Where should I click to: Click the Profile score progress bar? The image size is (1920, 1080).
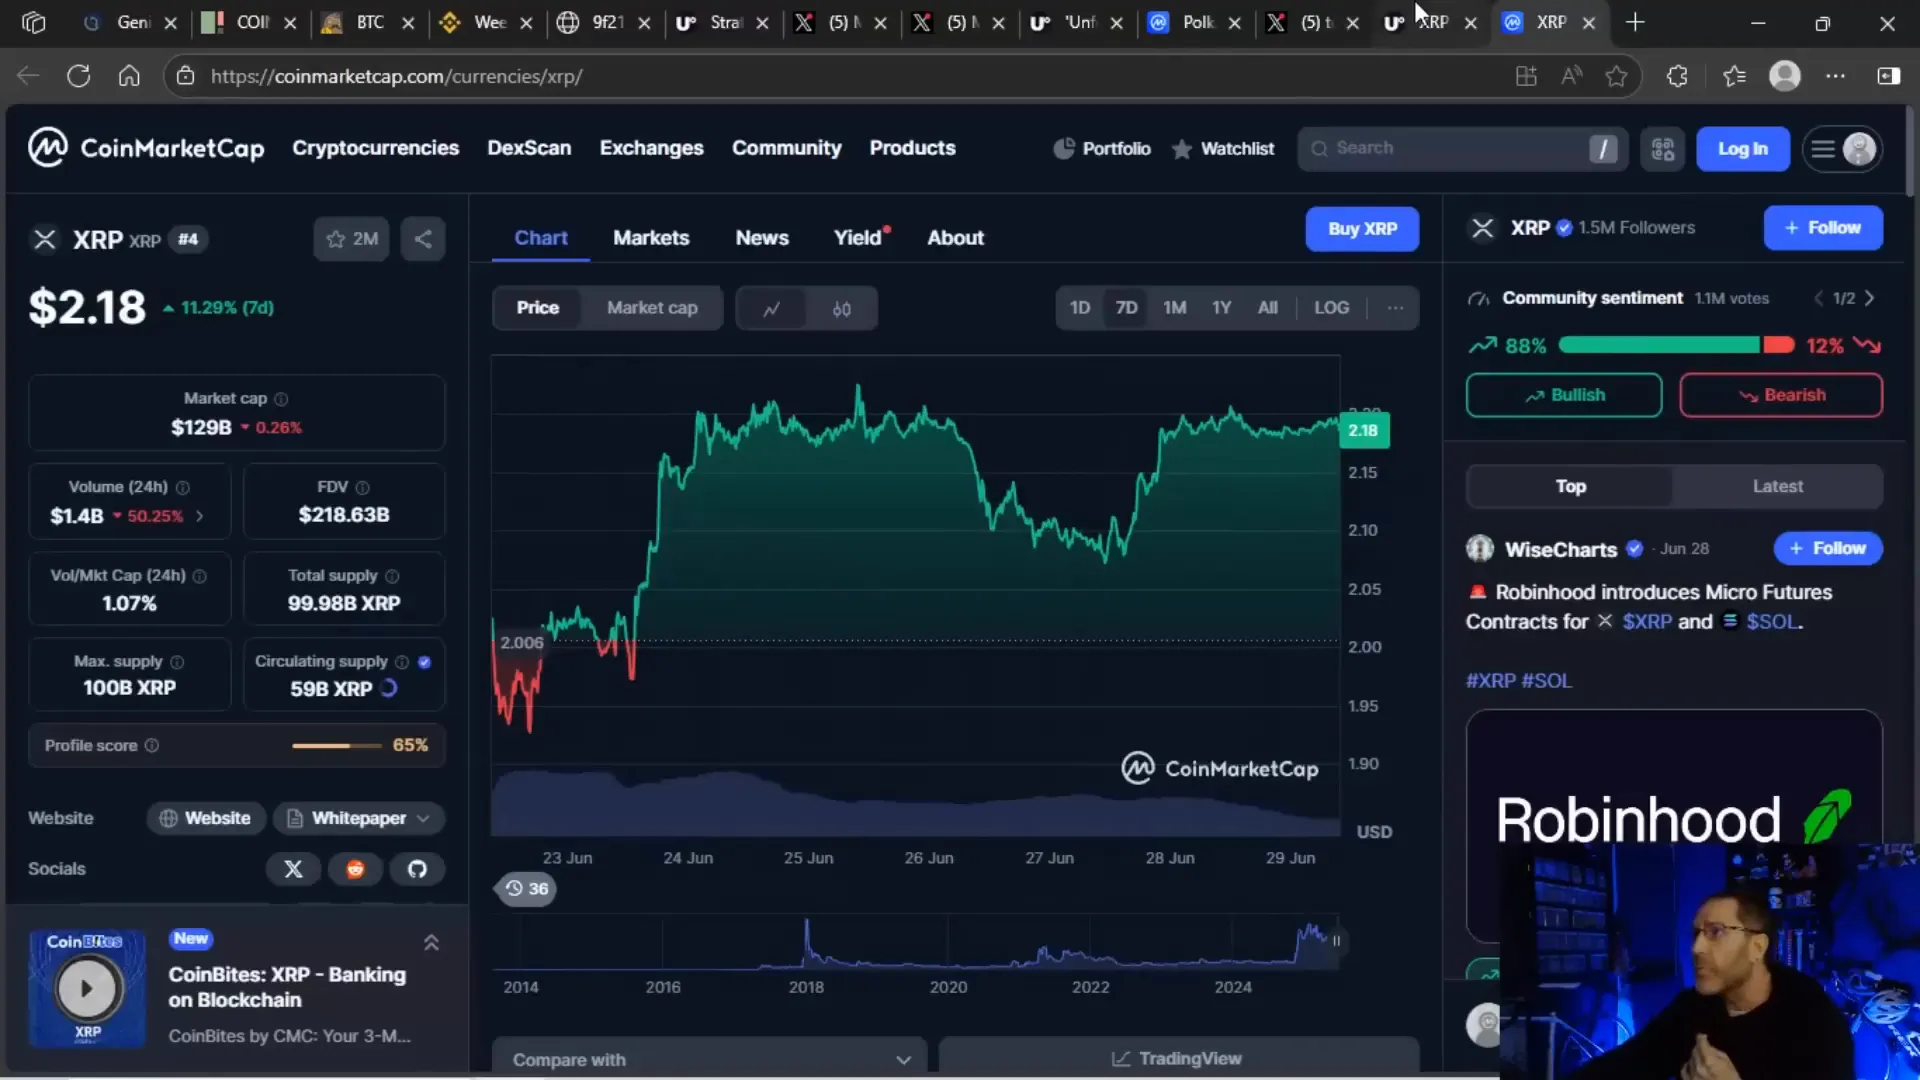coord(337,745)
